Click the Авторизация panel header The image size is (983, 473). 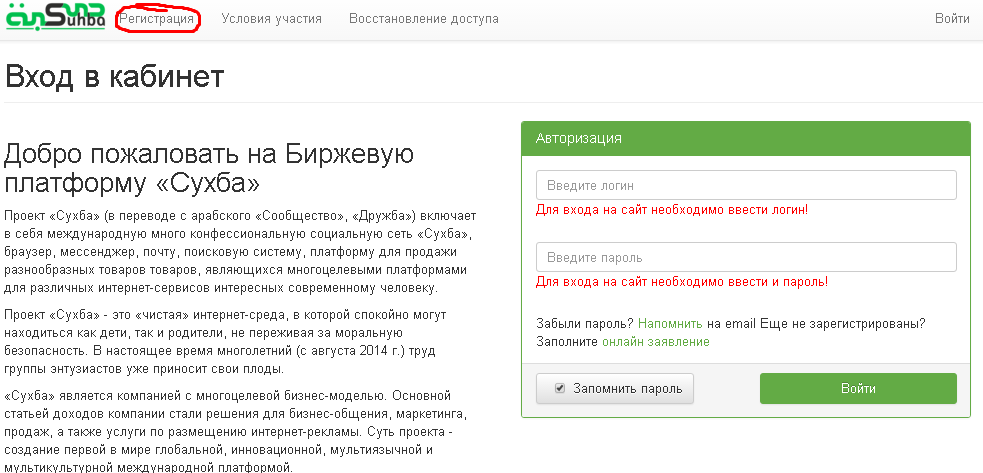tap(745, 138)
